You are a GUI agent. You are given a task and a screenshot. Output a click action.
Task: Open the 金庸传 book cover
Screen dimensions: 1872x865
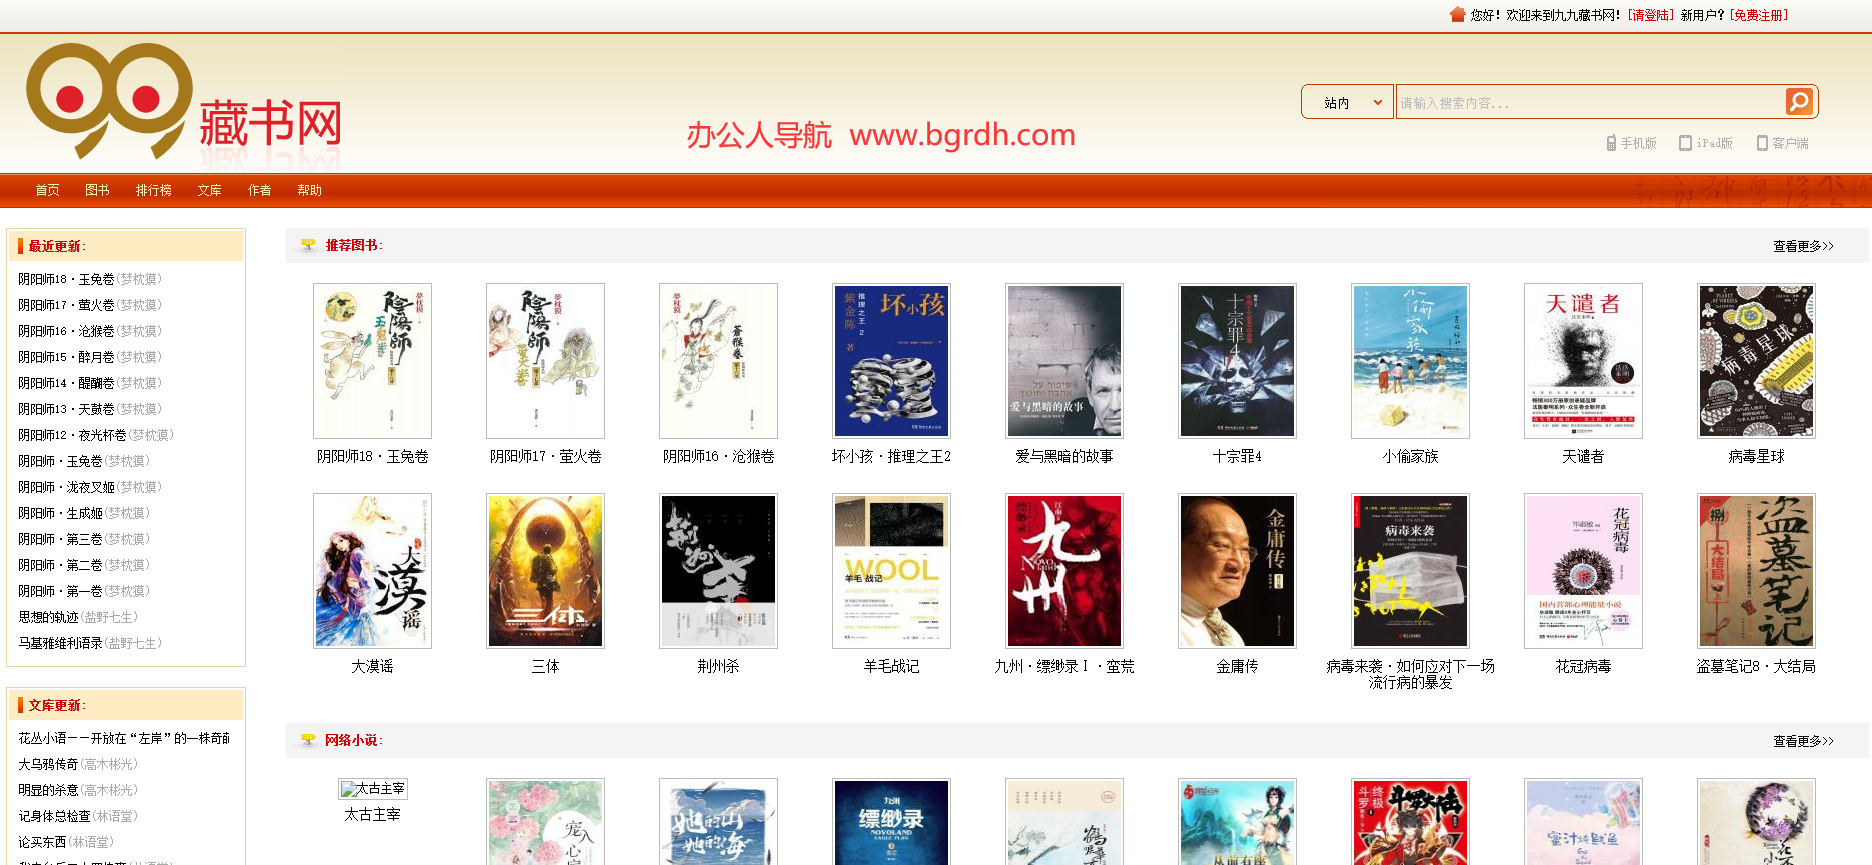[x=1237, y=571]
